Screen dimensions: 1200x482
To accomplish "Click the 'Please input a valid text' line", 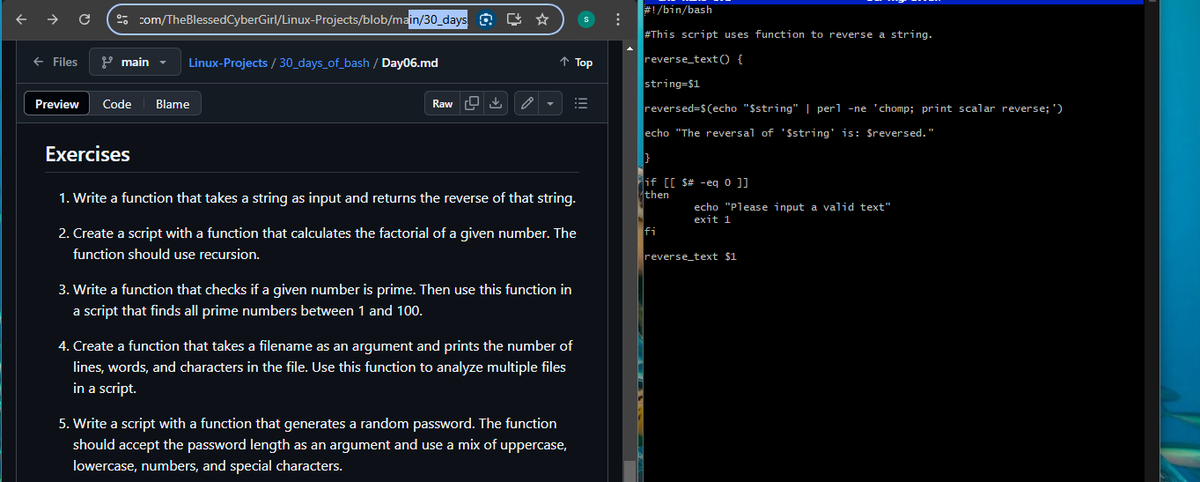I will [790, 207].
